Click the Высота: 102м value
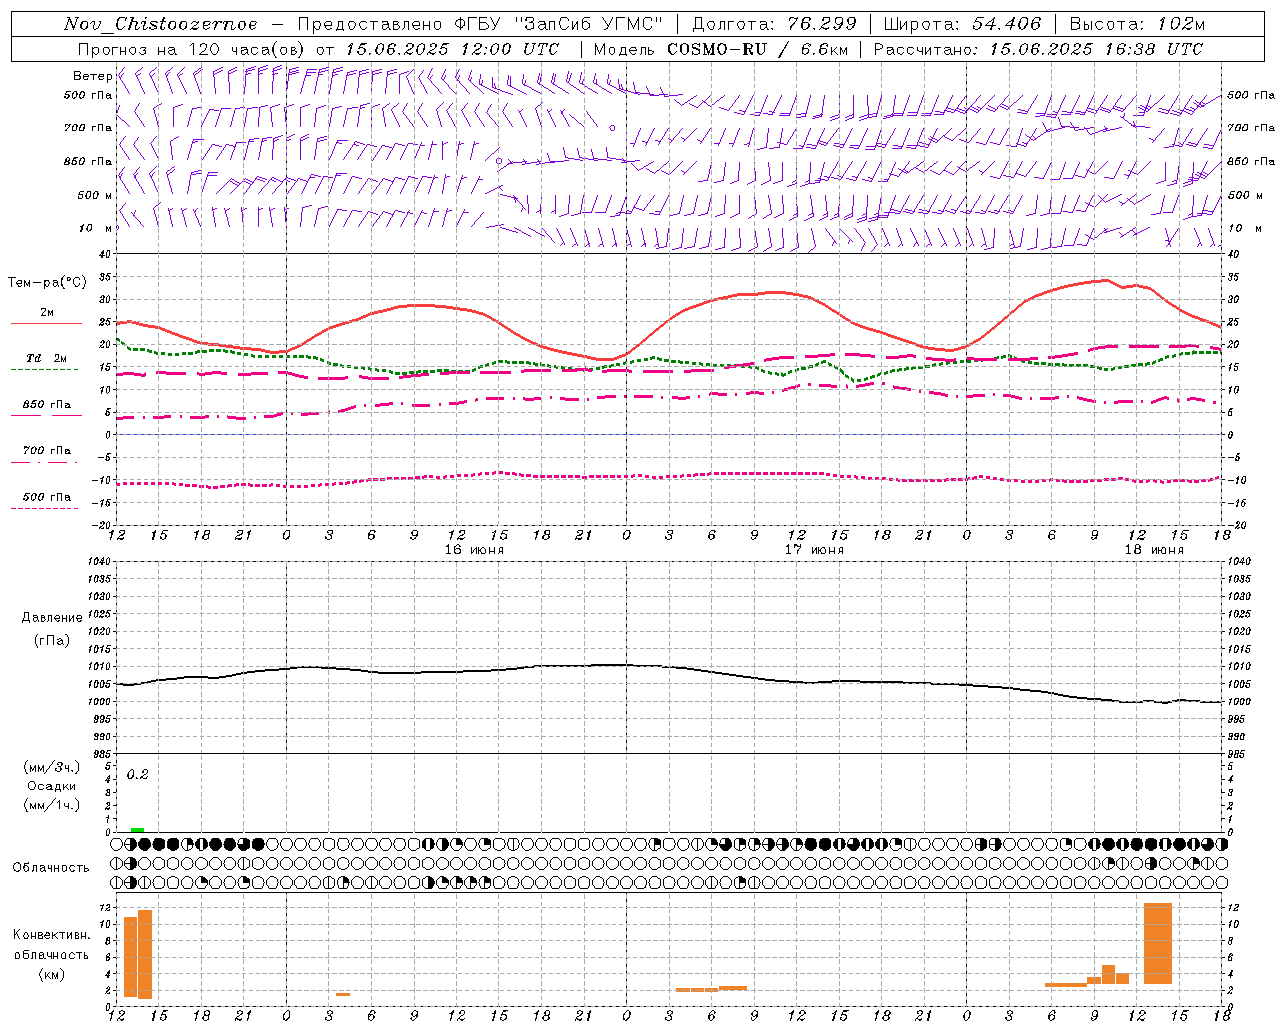 [x=1137, y=24]
